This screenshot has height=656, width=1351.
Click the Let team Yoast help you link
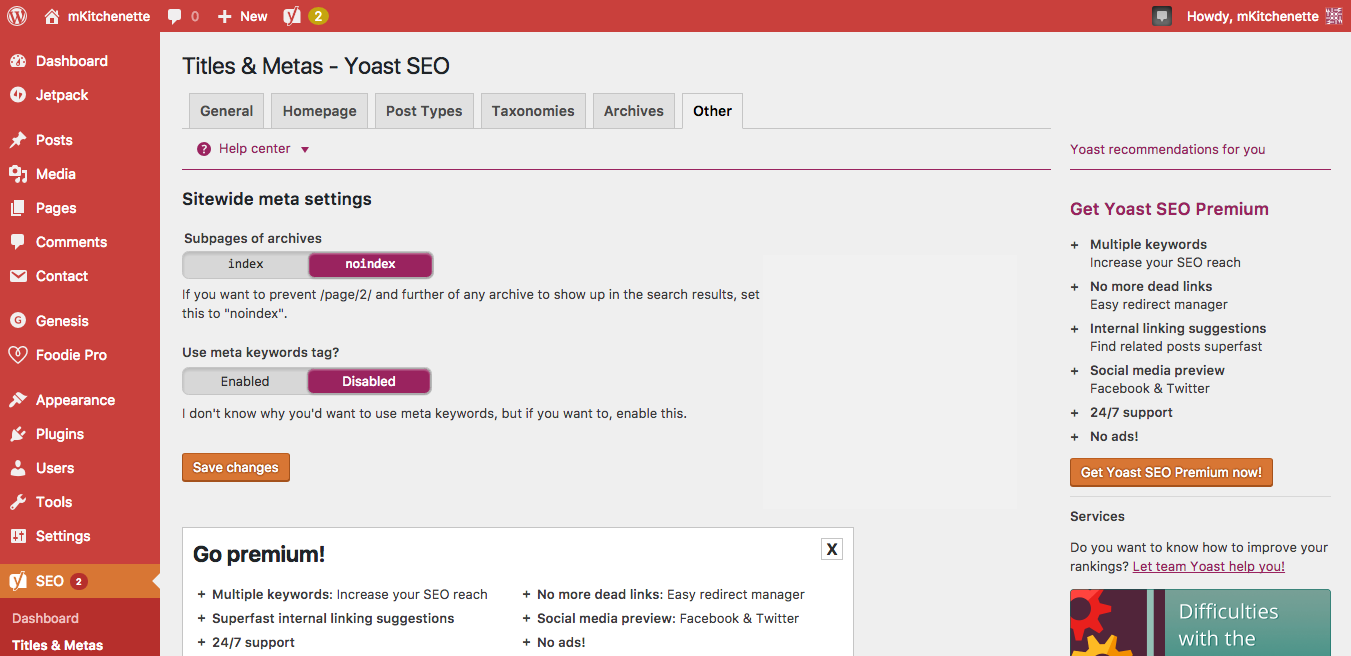[1208, 566]
